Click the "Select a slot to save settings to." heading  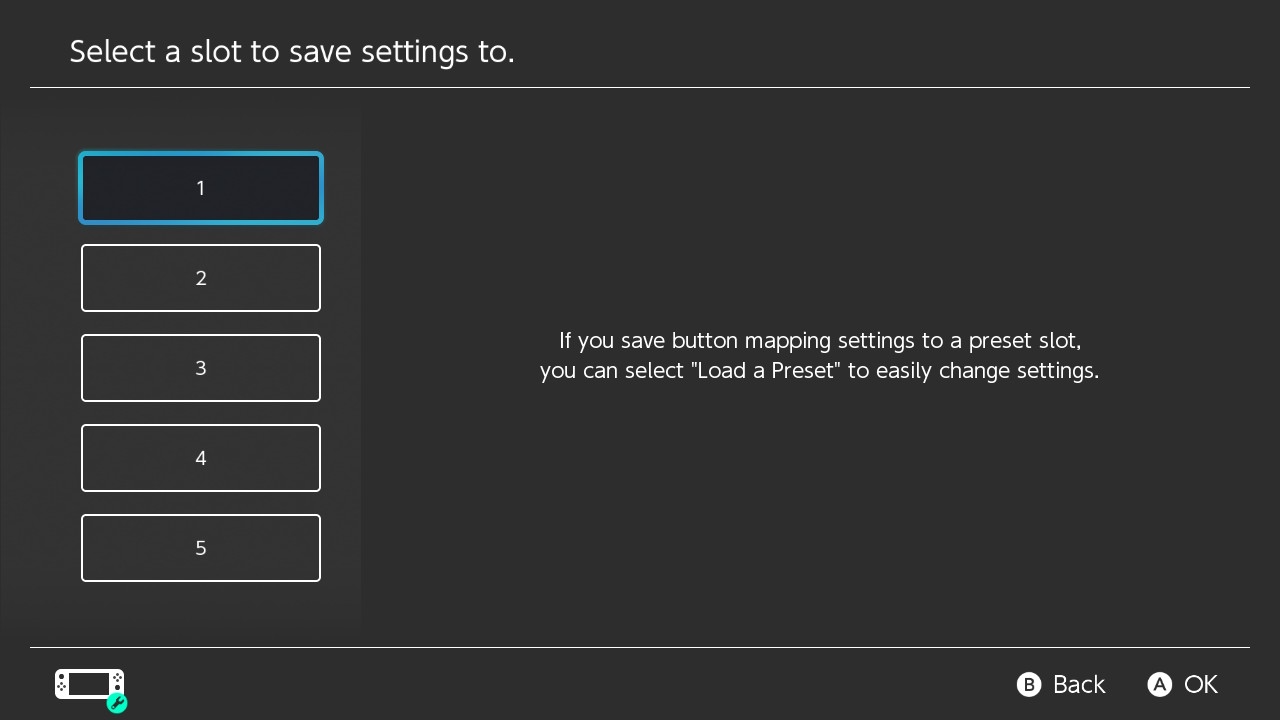click(292, 51)
